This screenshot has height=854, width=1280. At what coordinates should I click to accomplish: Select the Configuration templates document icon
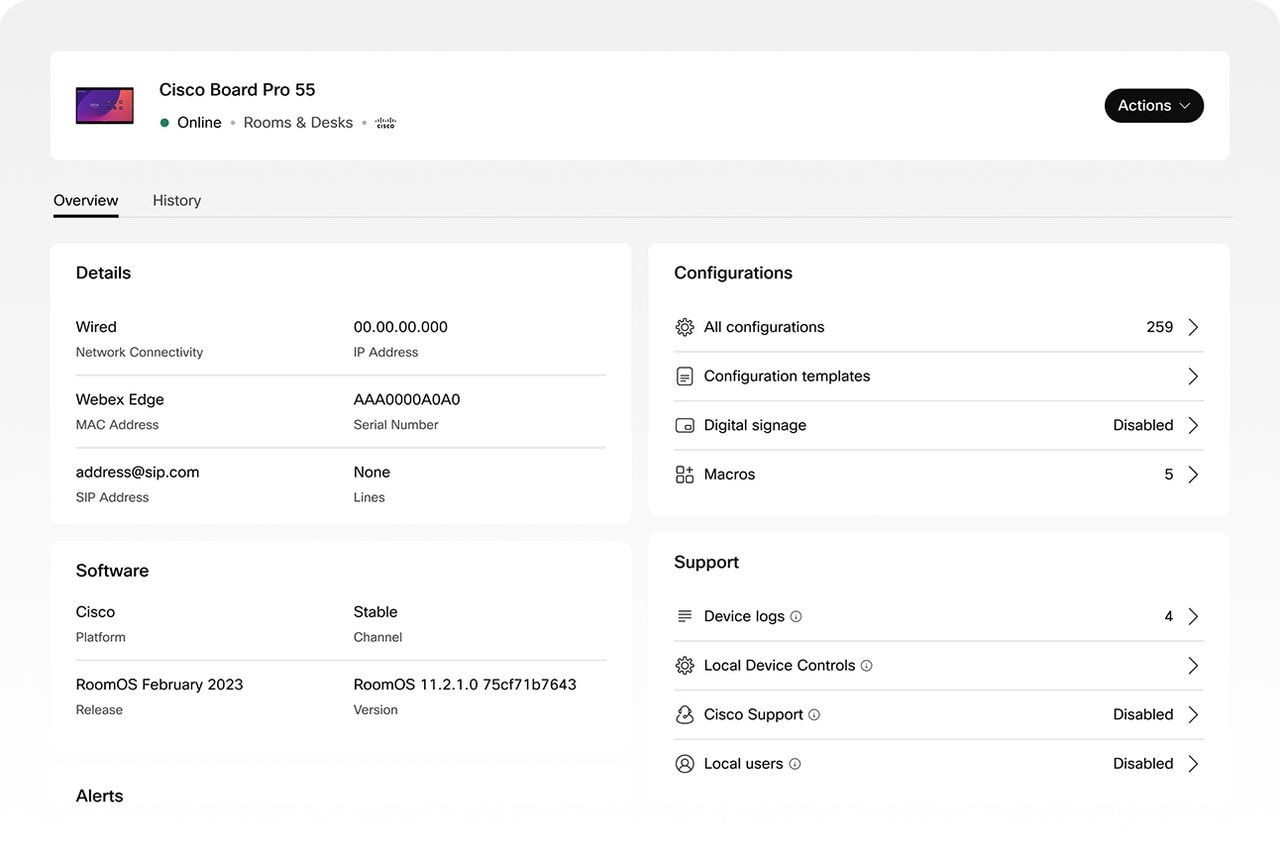pos(684,375)
